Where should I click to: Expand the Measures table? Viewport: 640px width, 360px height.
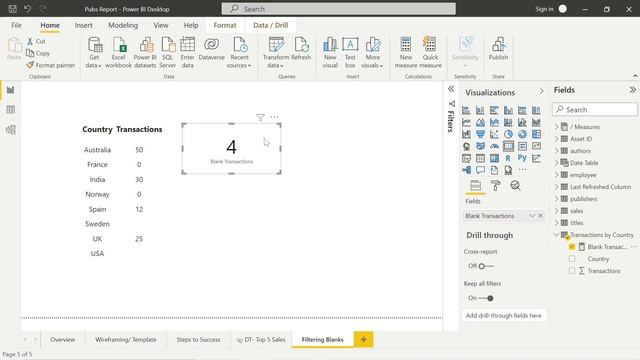click(x=556, y=127)
